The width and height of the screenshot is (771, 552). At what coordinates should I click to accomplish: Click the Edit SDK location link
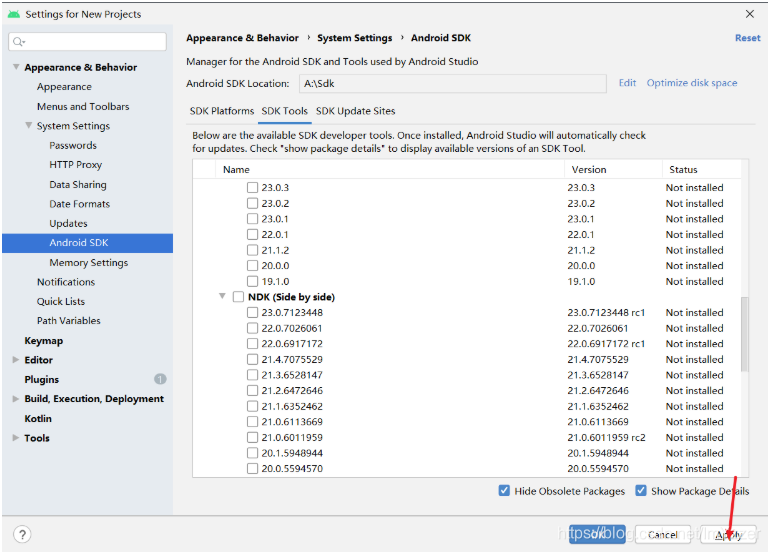[x=627, y=83]
